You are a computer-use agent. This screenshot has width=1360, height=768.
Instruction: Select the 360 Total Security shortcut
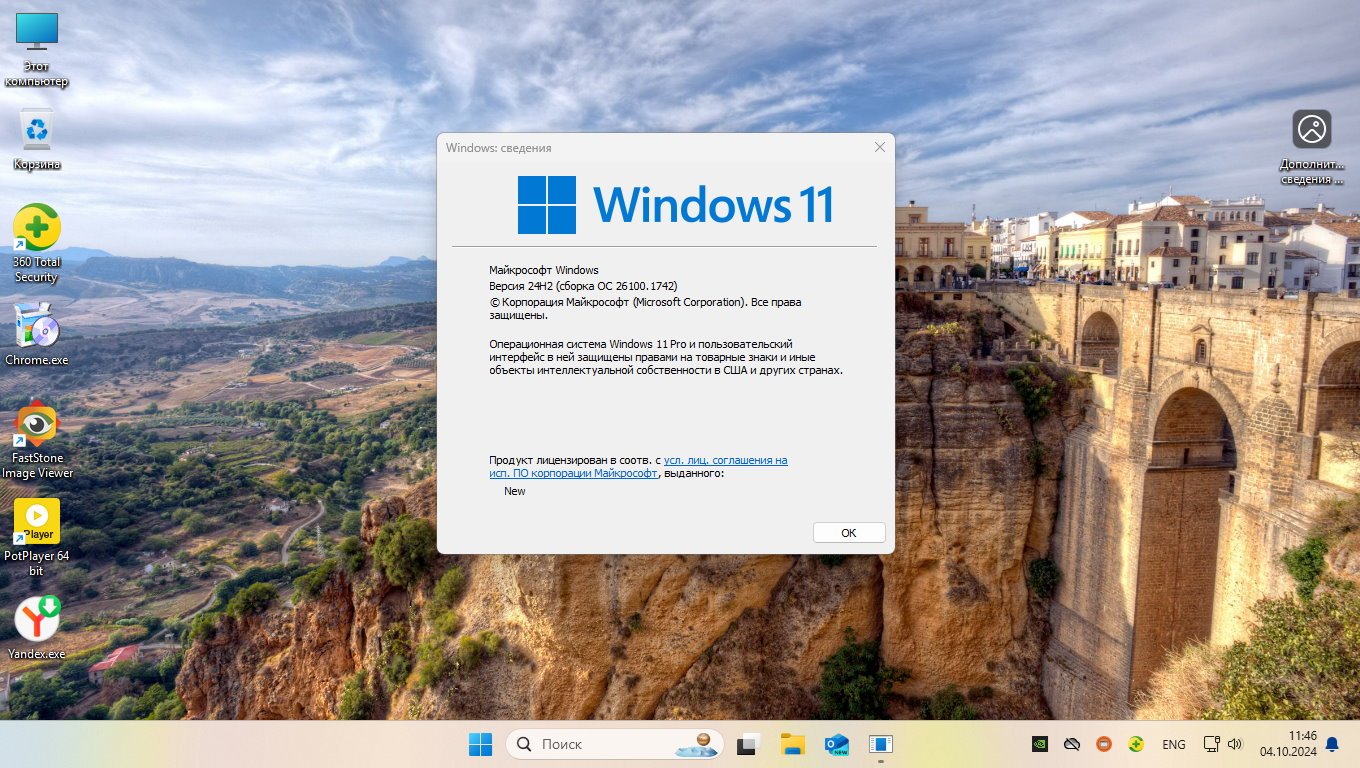[x=37, y=243]
